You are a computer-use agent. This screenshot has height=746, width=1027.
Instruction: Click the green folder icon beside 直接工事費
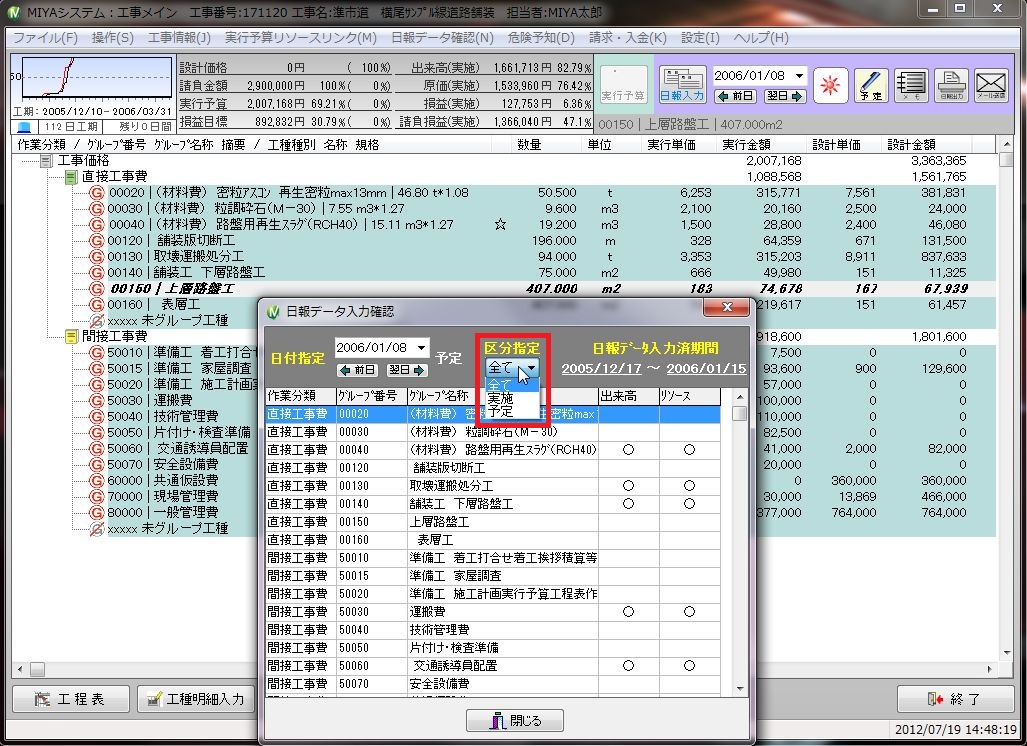click(71, 177)
